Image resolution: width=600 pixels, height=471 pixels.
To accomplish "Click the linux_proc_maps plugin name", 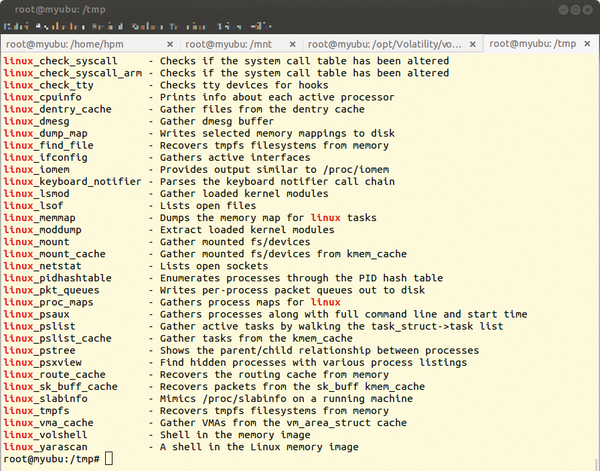I will click(x=48, y=302).
